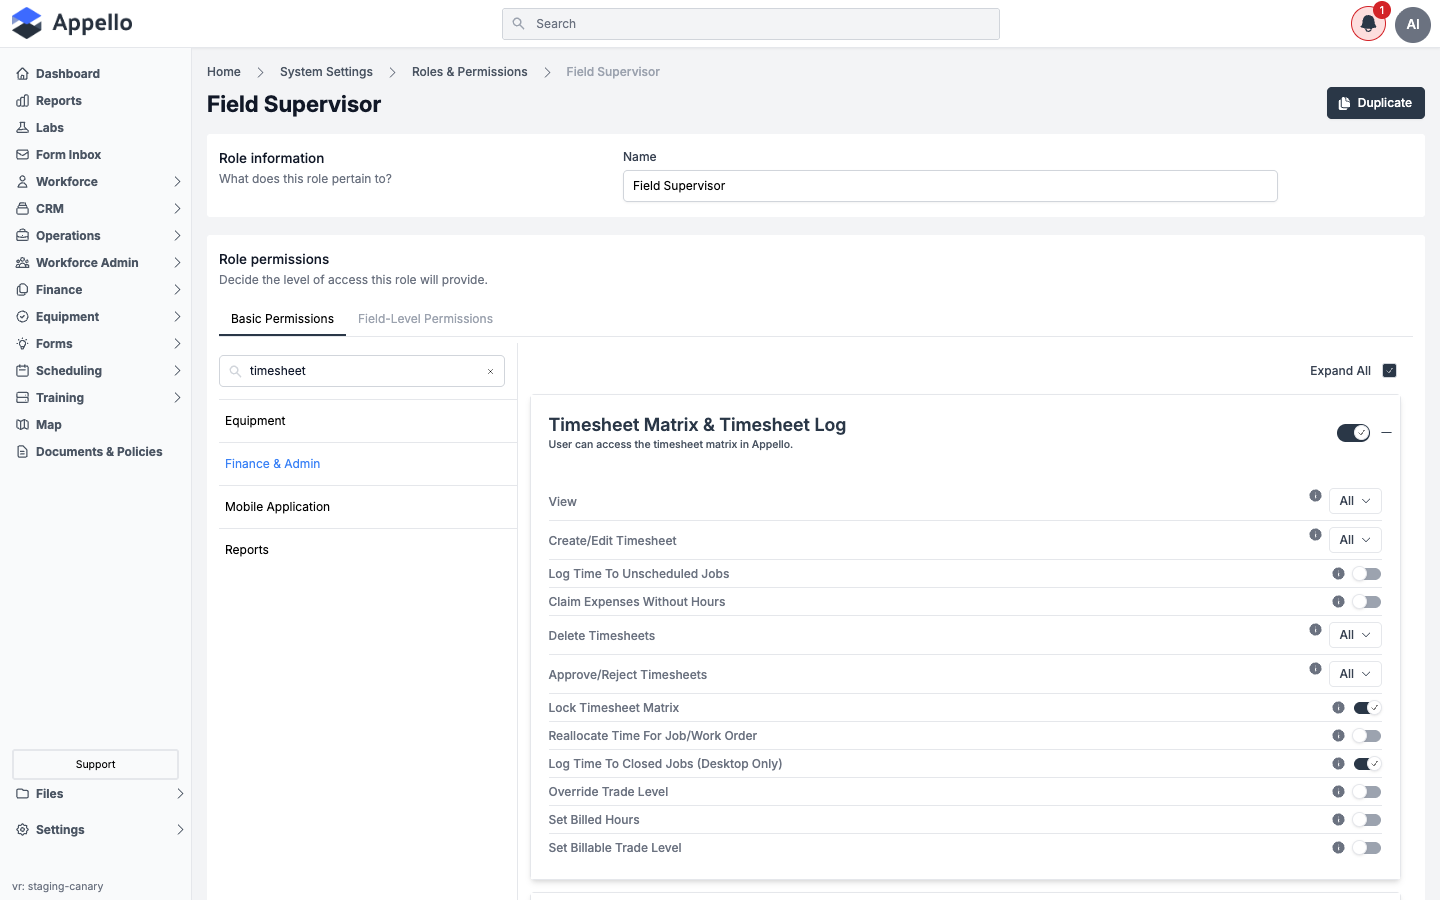Expand the Workforce sidebar menu
1440x918 pixels.
click(99, 182)
